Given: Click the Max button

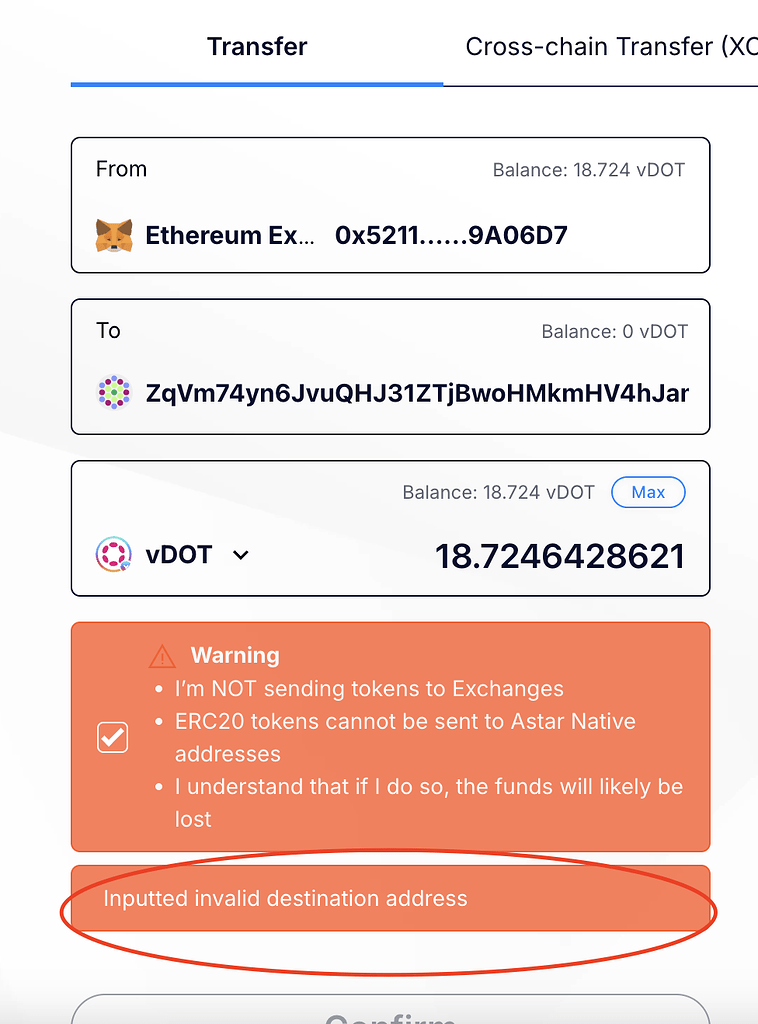Looking at the screenshot, I should coord(648,492).
